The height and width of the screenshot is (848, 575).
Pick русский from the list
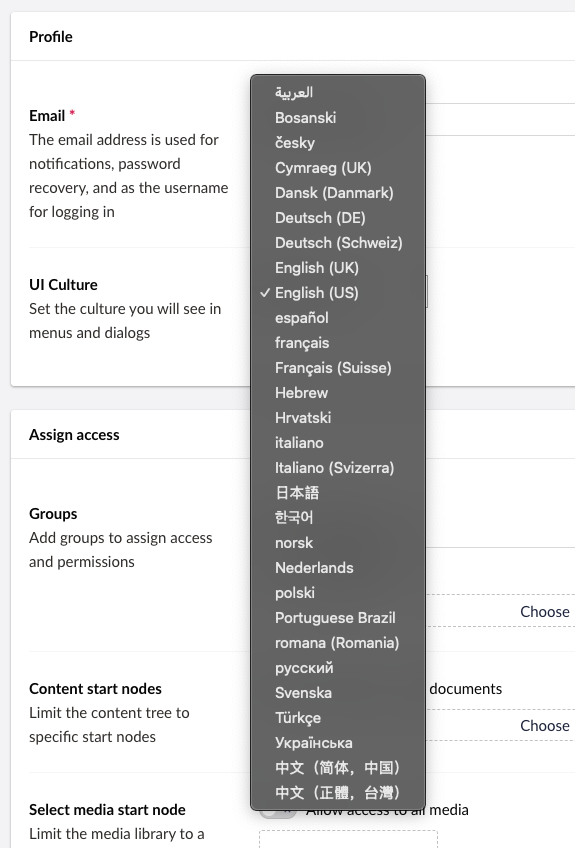tap(338, 668)
